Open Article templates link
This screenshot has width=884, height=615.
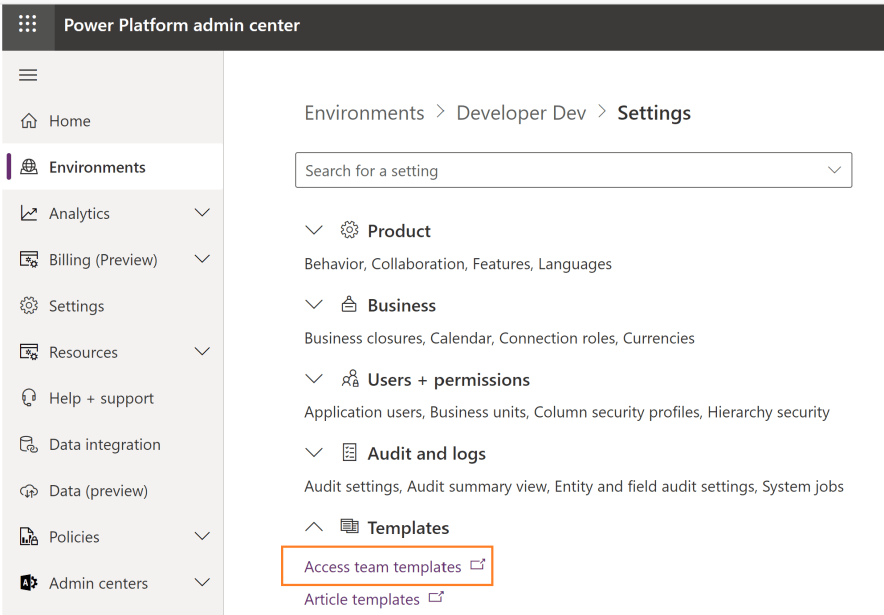tap(362, 599)
